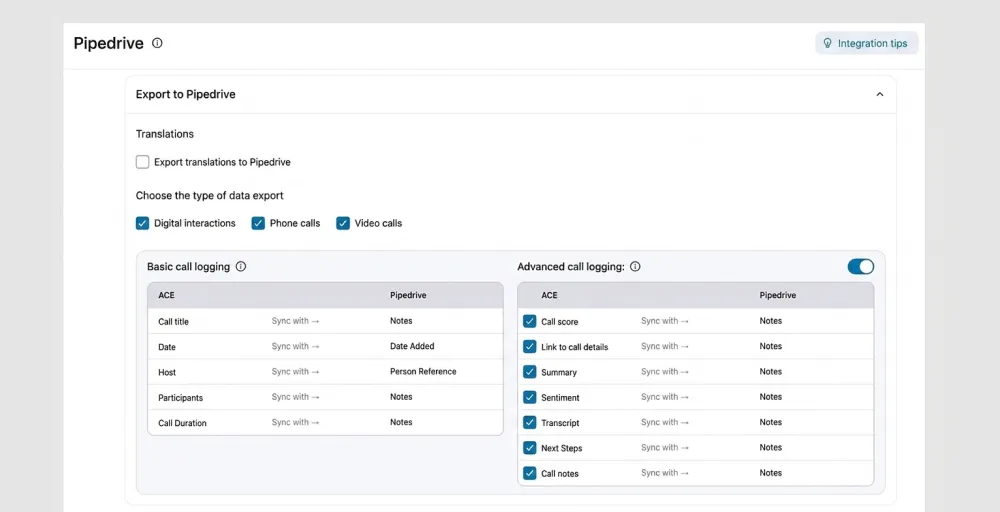This screenshot has height=512, width=1000.
Task: Click the info icon next to Pipedrive title
Action: (158, 43)
